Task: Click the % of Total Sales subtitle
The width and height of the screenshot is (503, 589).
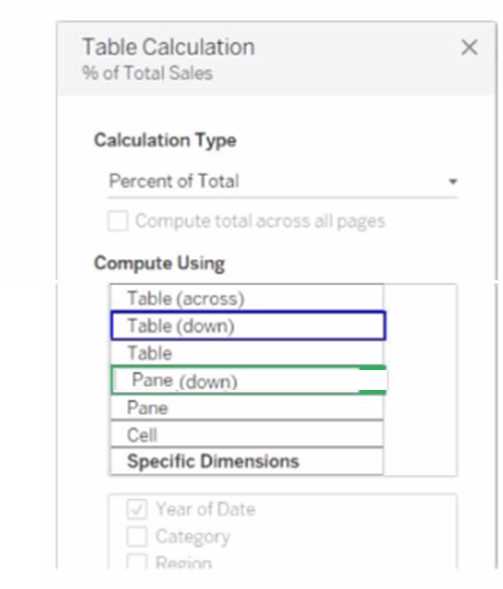Action: [x=147, y=73]
